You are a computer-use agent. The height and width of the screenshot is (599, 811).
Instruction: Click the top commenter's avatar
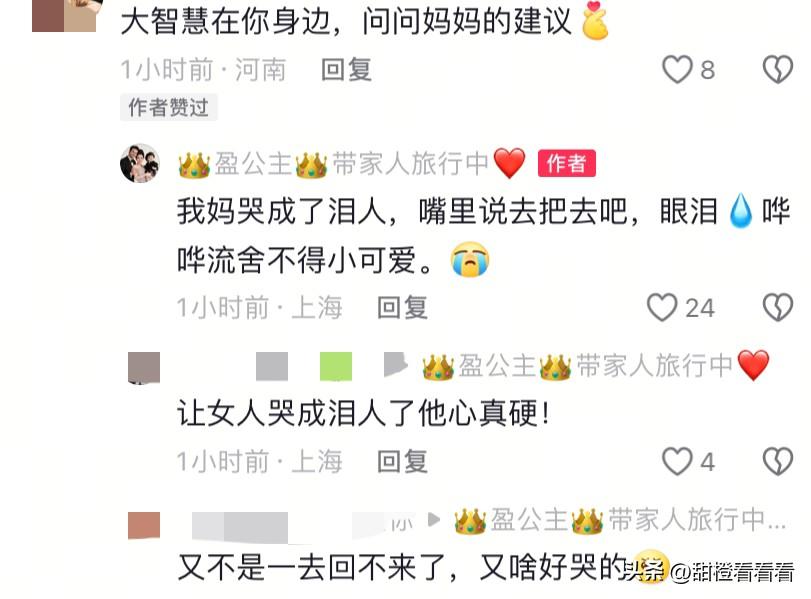64,16
